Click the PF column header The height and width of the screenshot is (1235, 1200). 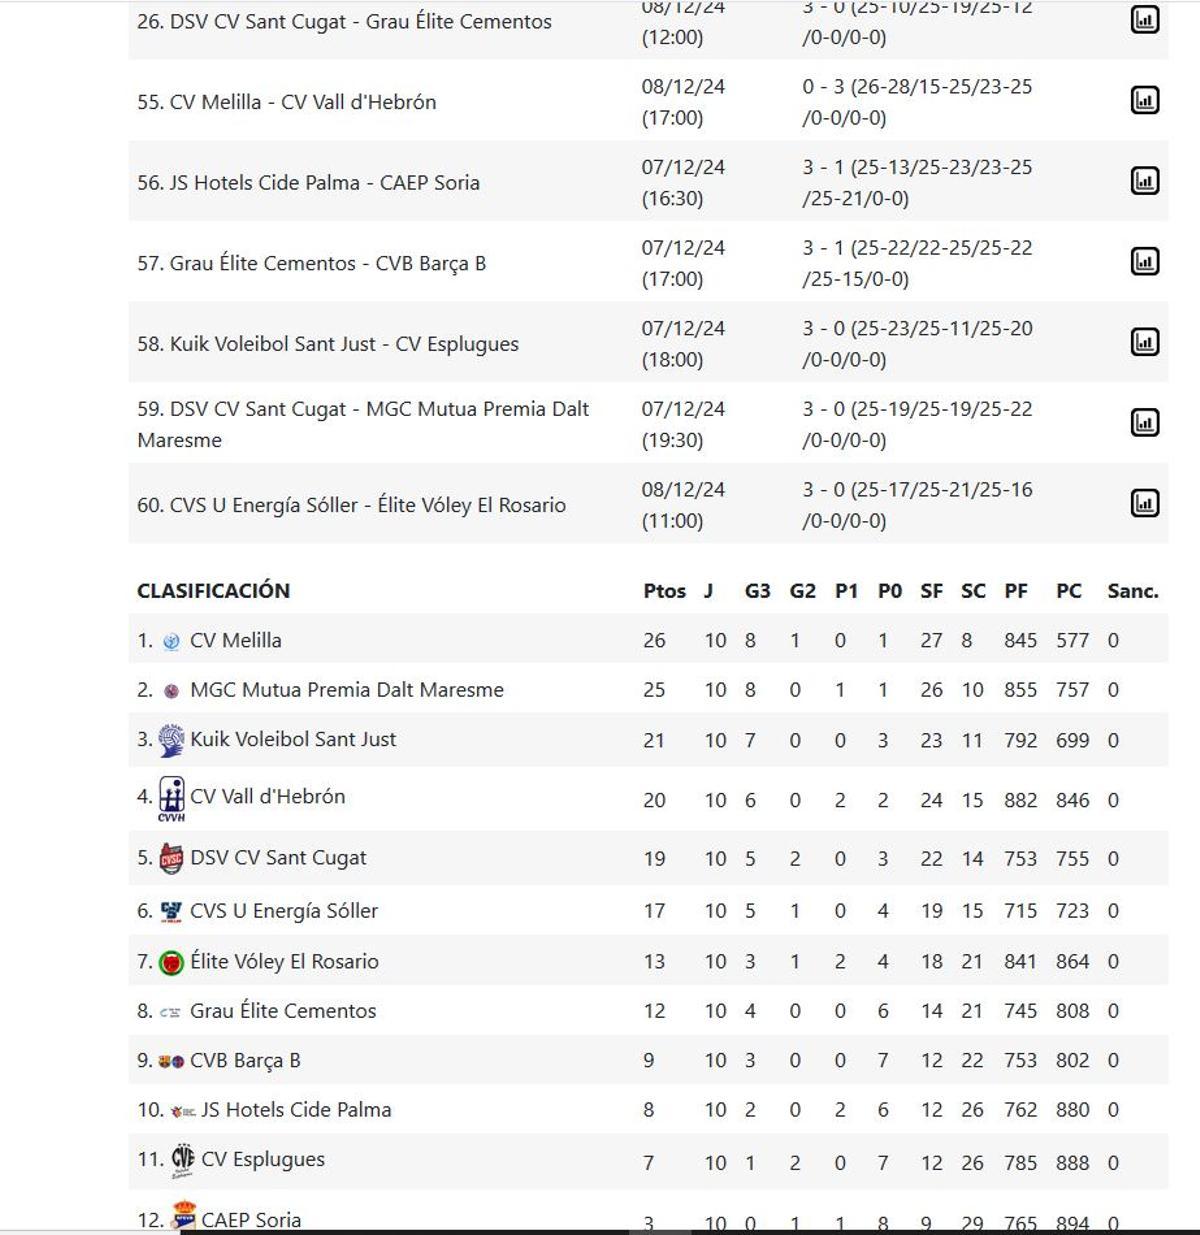[x=1016, y=590]
